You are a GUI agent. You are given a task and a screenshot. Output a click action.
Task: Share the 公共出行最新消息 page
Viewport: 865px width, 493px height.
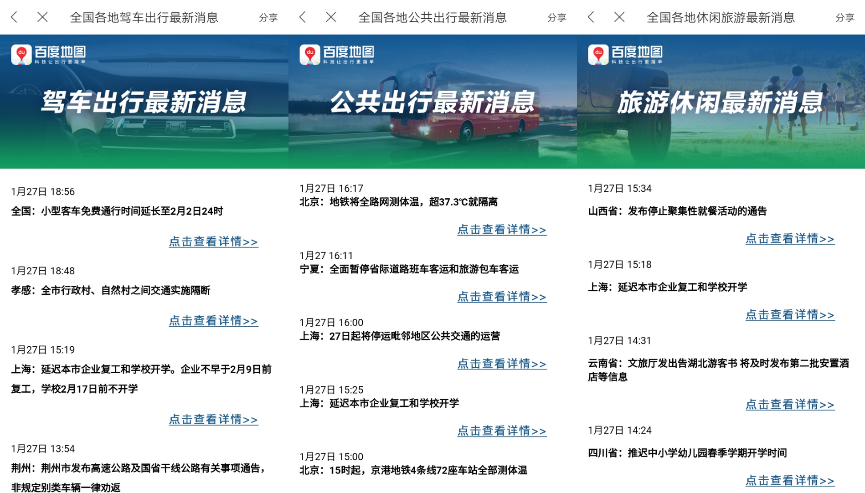pyautogui.click(x=556, y=18)
